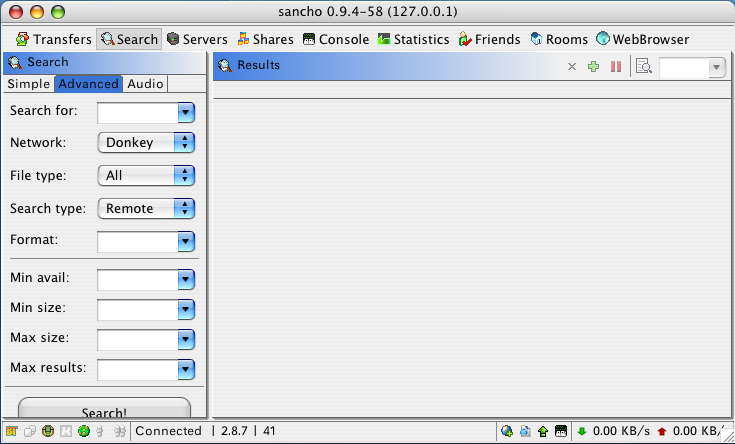Viewport: 735px width, 444px height.
Task: Click the green globe network status icon
Action: (x=84, y=431)
